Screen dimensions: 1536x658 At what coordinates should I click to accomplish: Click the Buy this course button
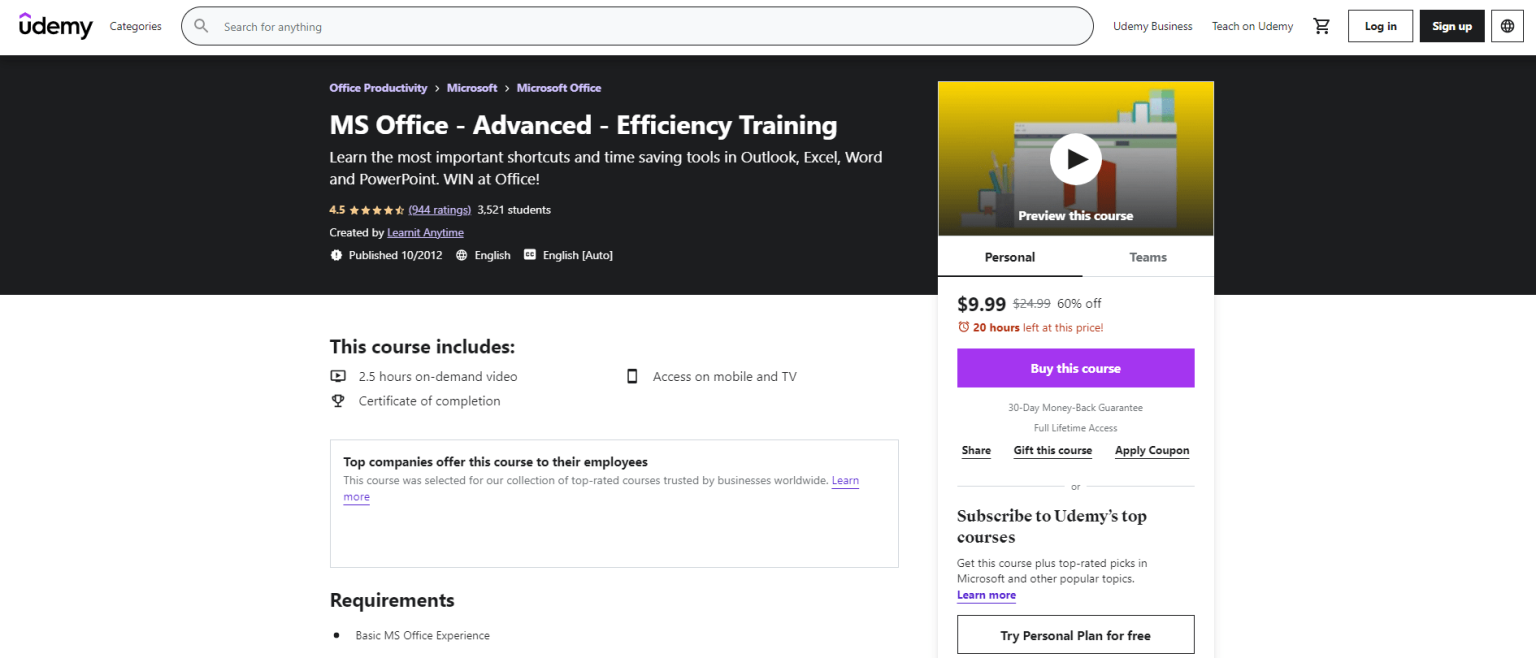click(1075, 367)
